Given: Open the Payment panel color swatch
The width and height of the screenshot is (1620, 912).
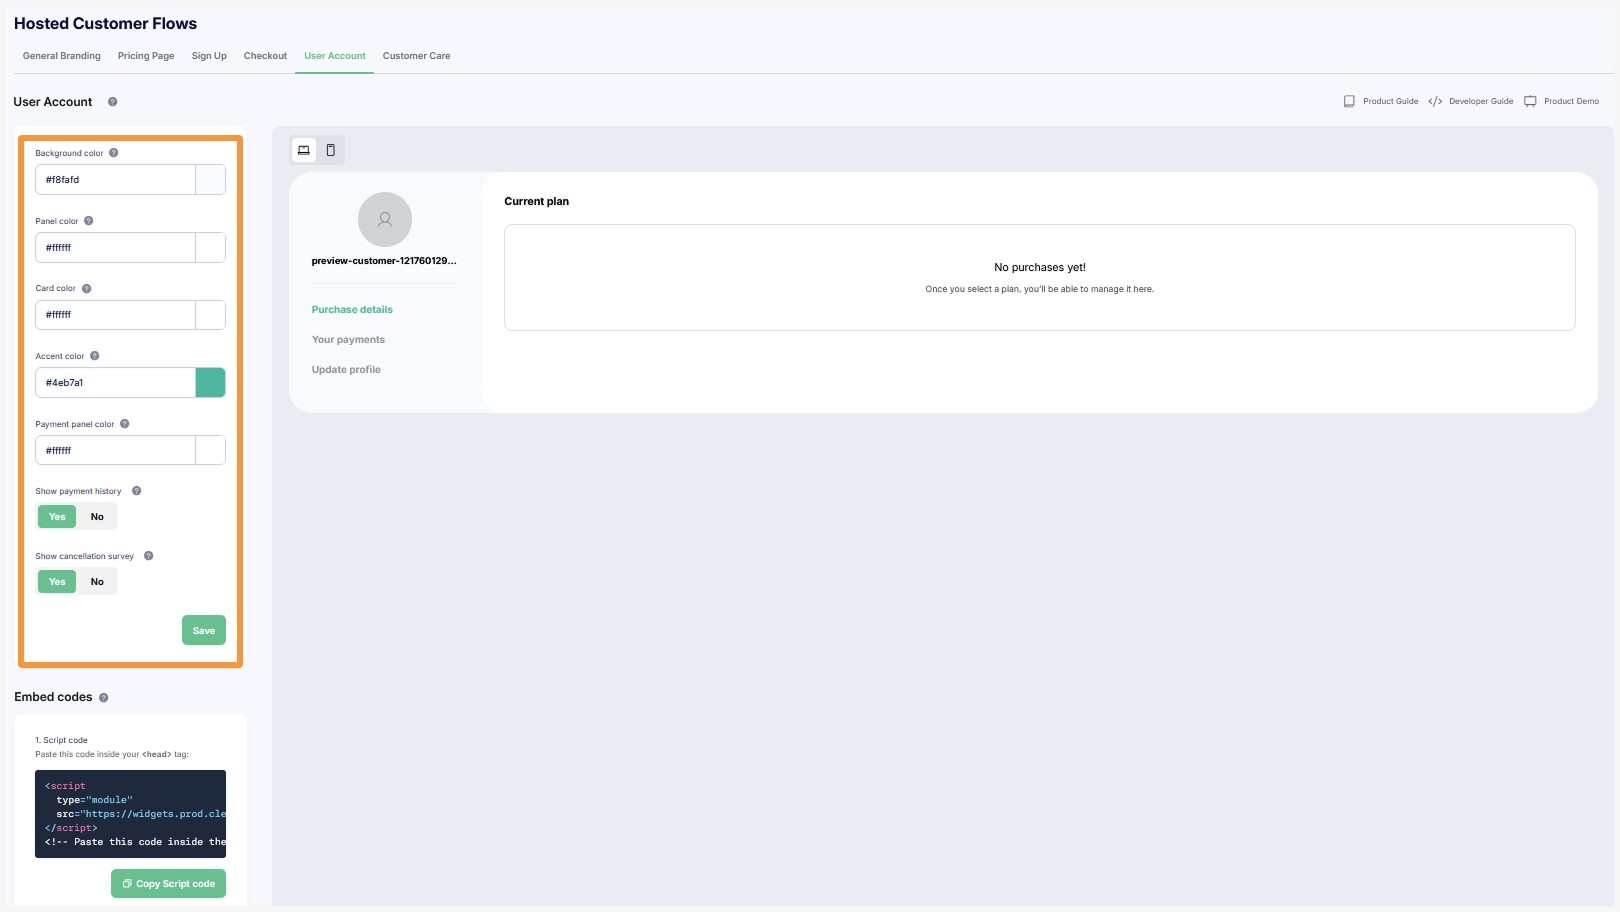Looking at the screenshot, I should pyautogui.click(x=210, y=450).
